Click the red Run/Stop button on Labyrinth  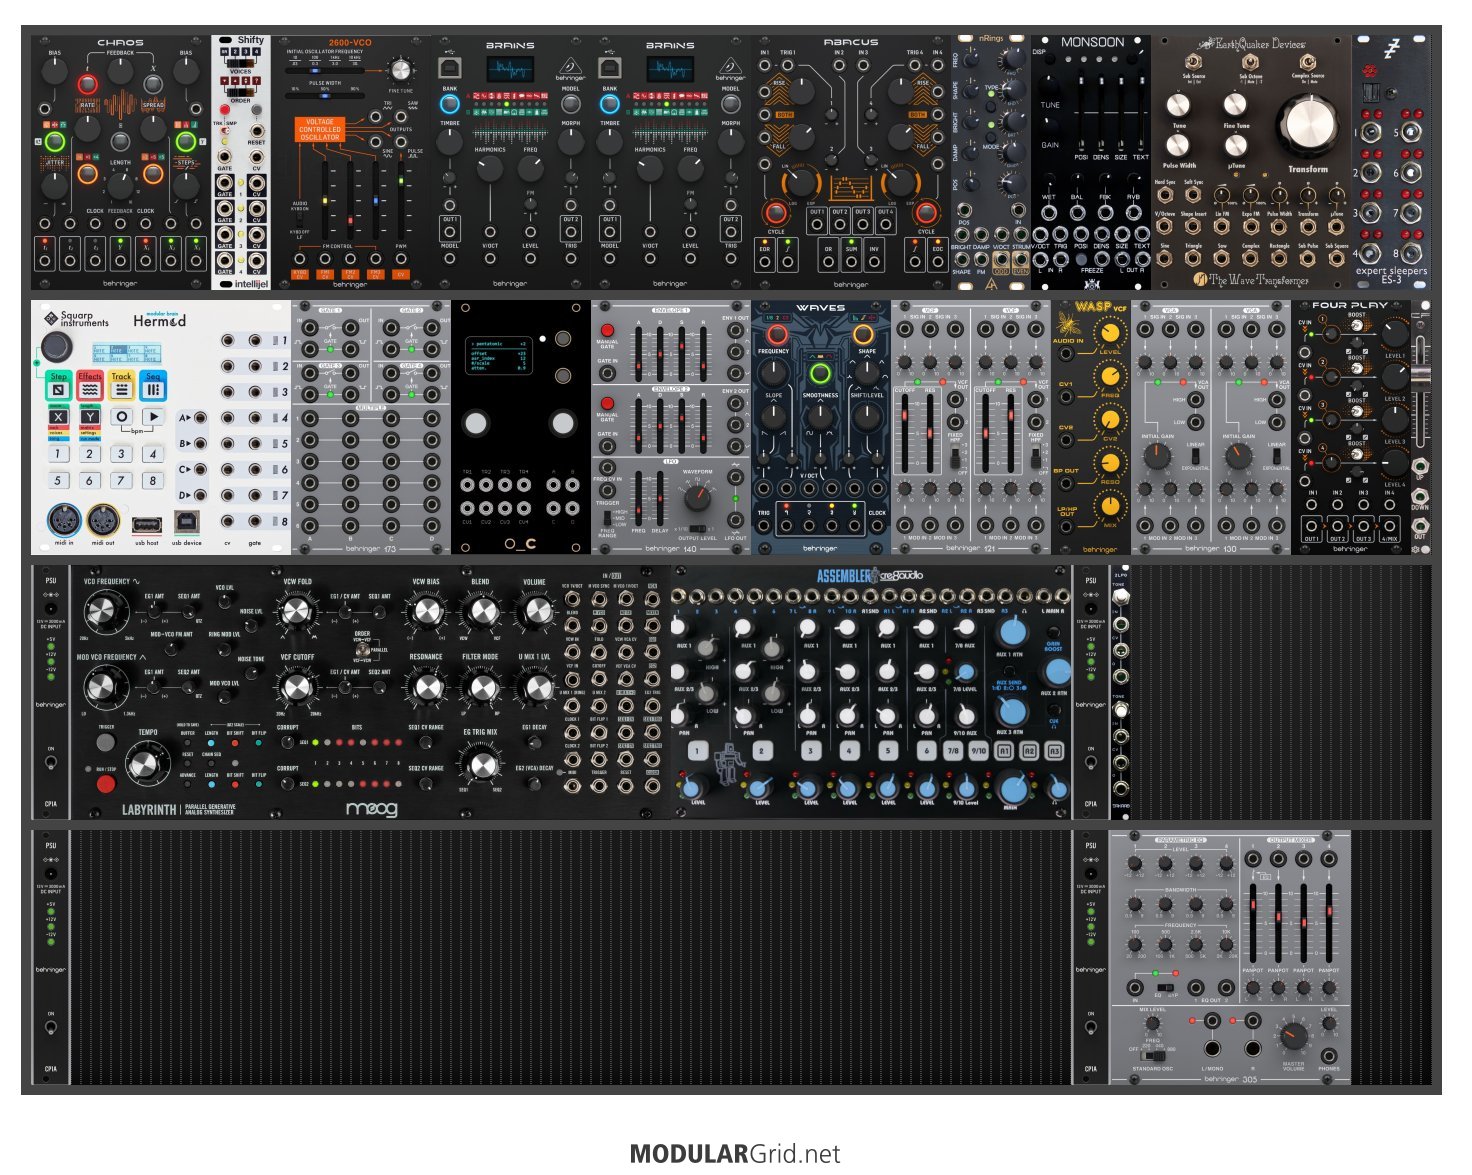click(x=105, y=783)
